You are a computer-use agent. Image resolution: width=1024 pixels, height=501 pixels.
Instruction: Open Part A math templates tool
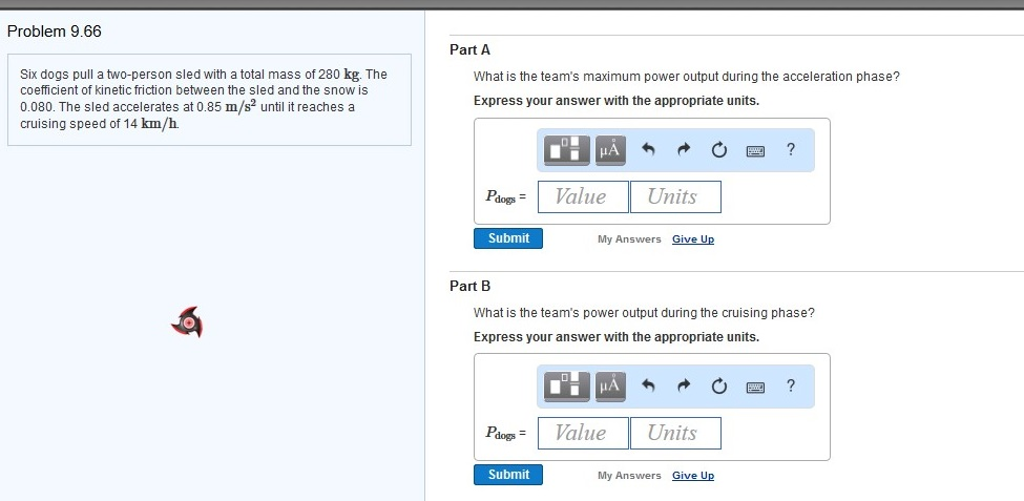(567, 150)
